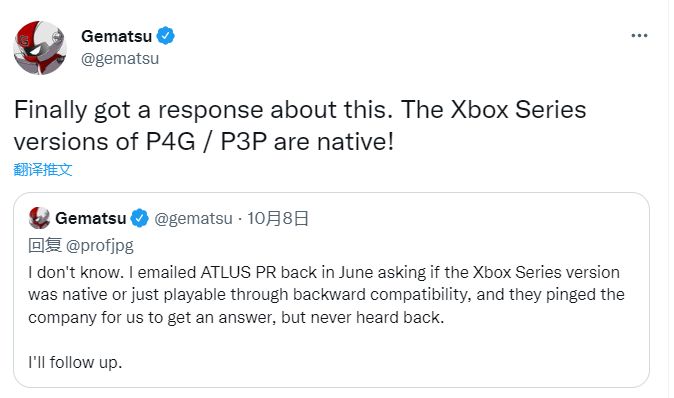
Task: Click the "backward compatibility" line in the quoted tweet
Action: [326, 295]
